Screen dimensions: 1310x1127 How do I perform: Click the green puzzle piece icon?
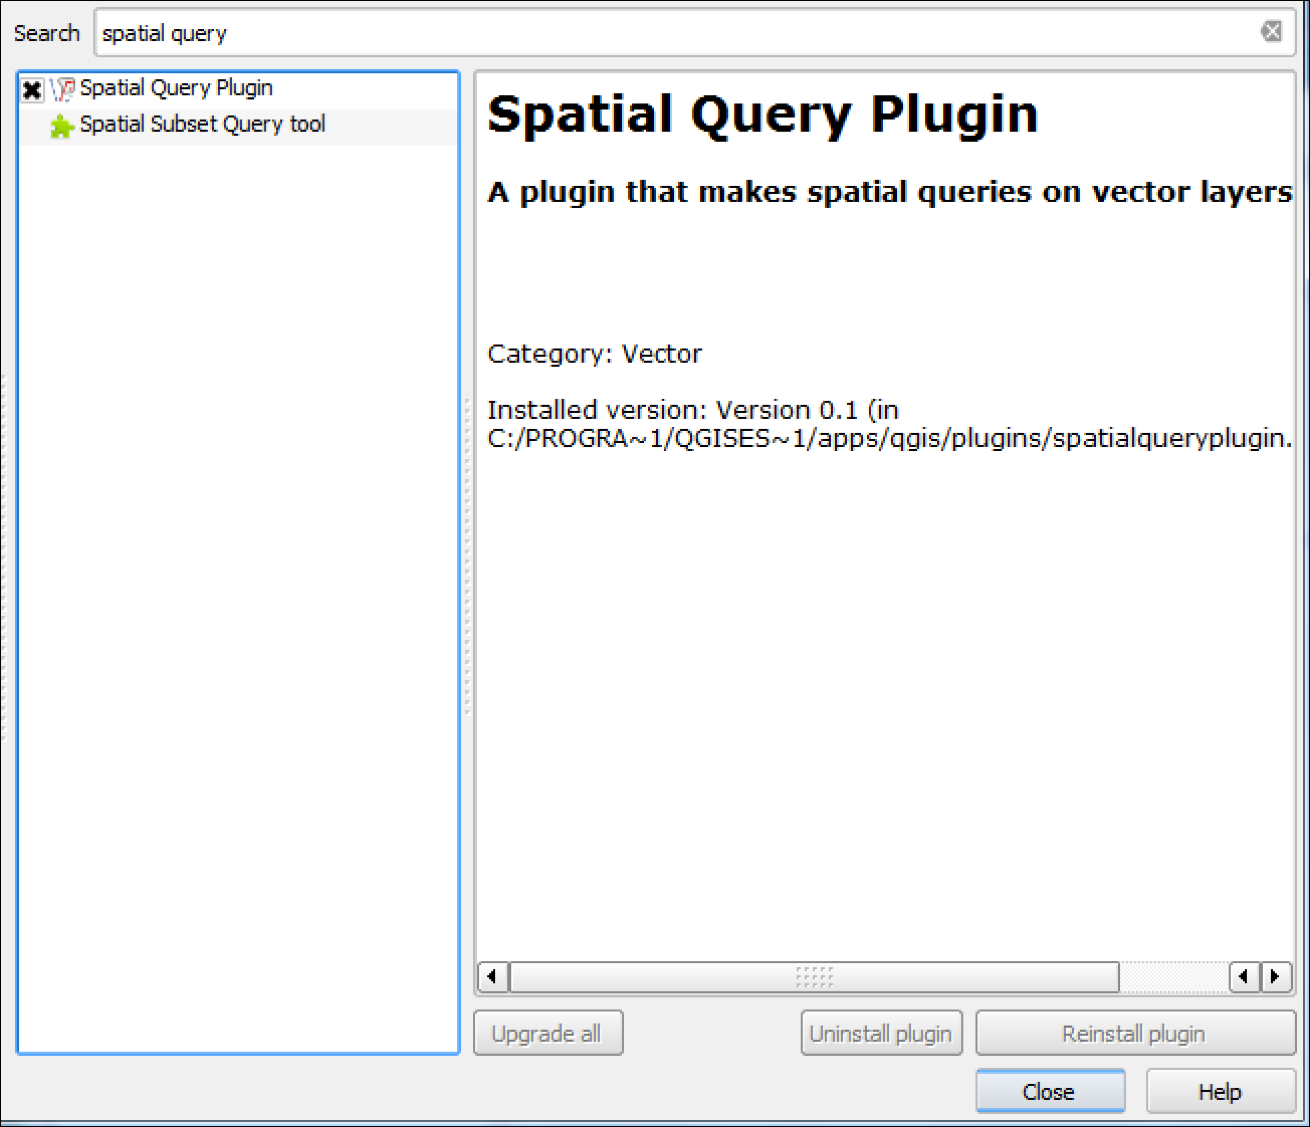point(62,124)
